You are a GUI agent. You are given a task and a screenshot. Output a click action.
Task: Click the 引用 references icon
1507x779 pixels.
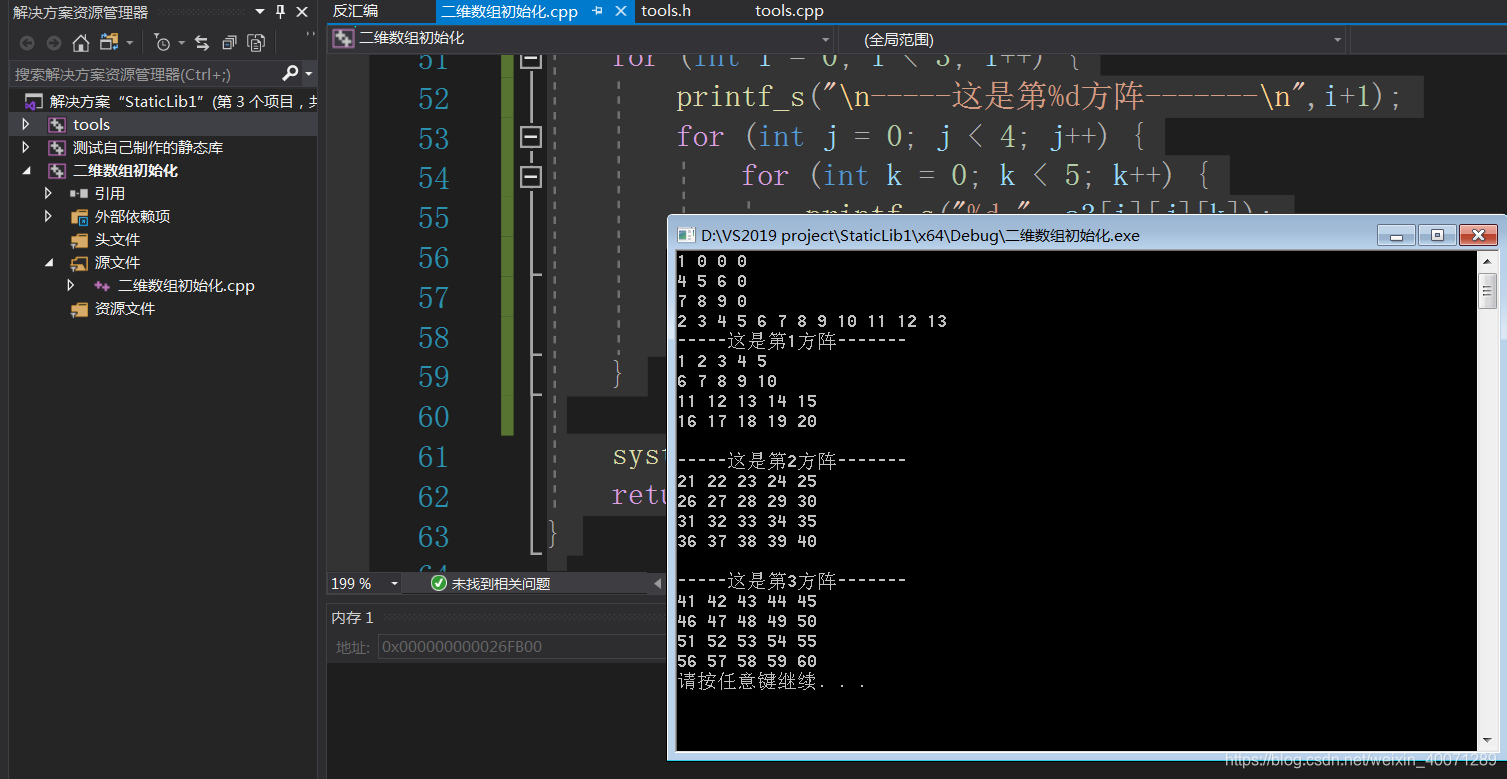tap(79, 194)
